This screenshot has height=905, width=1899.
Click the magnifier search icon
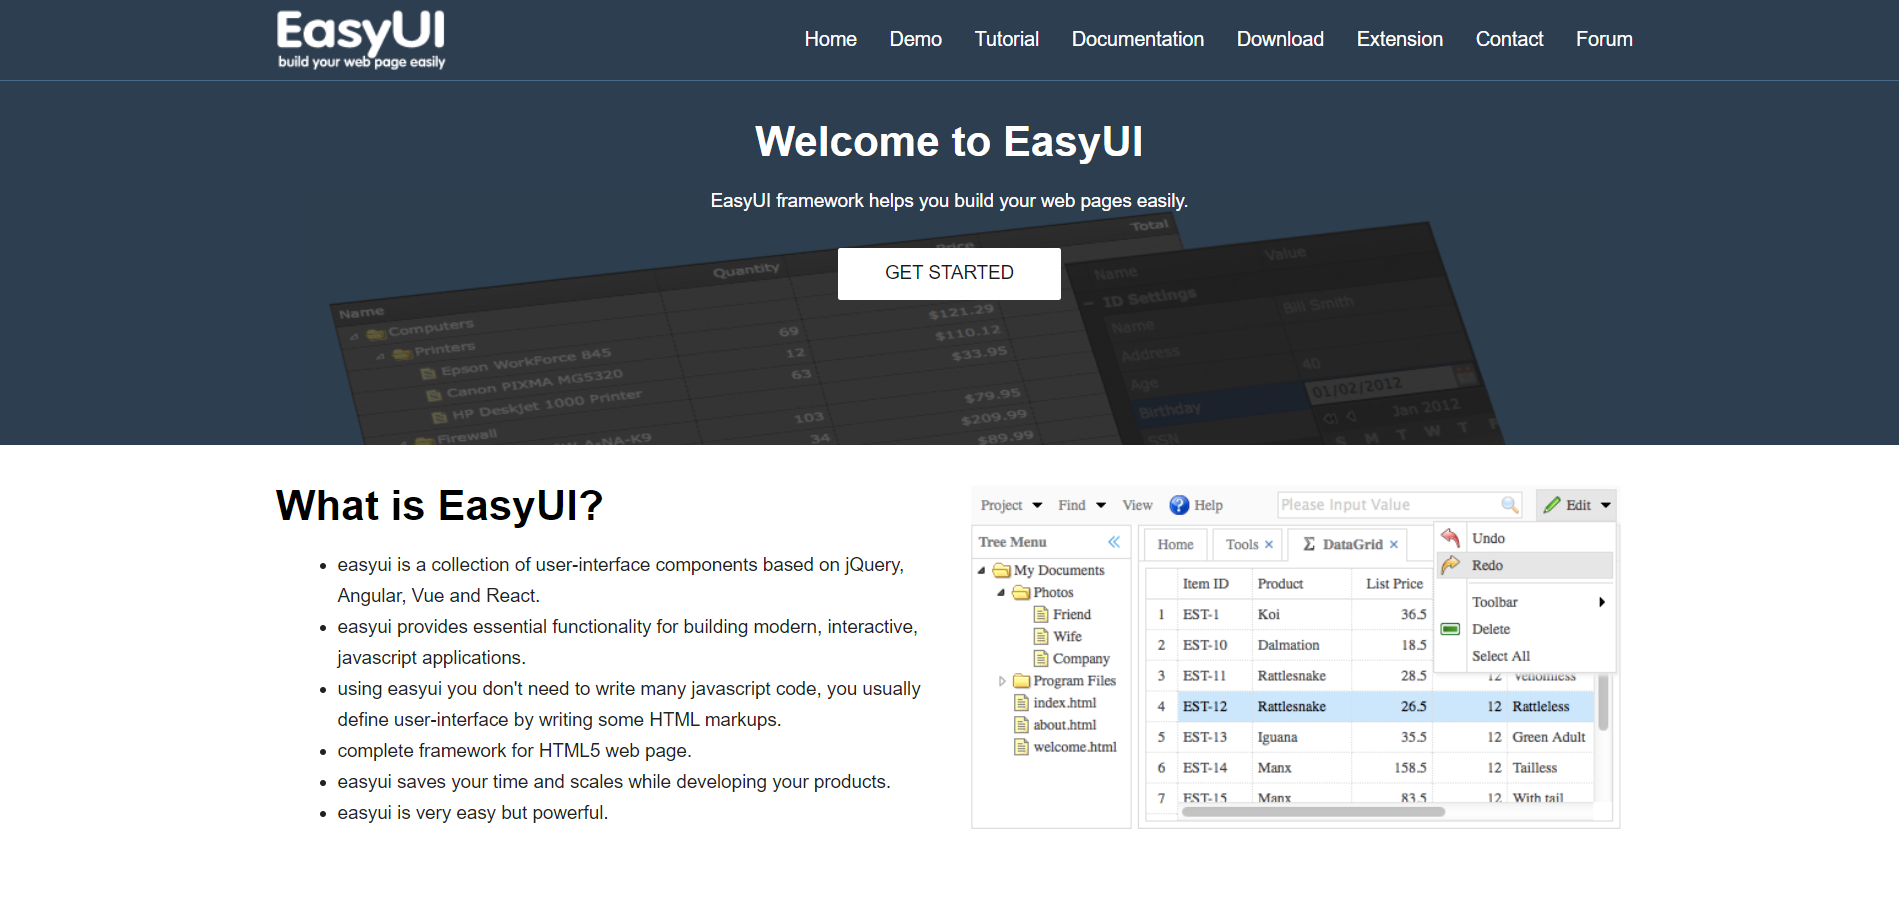[x=1509, y=505]
